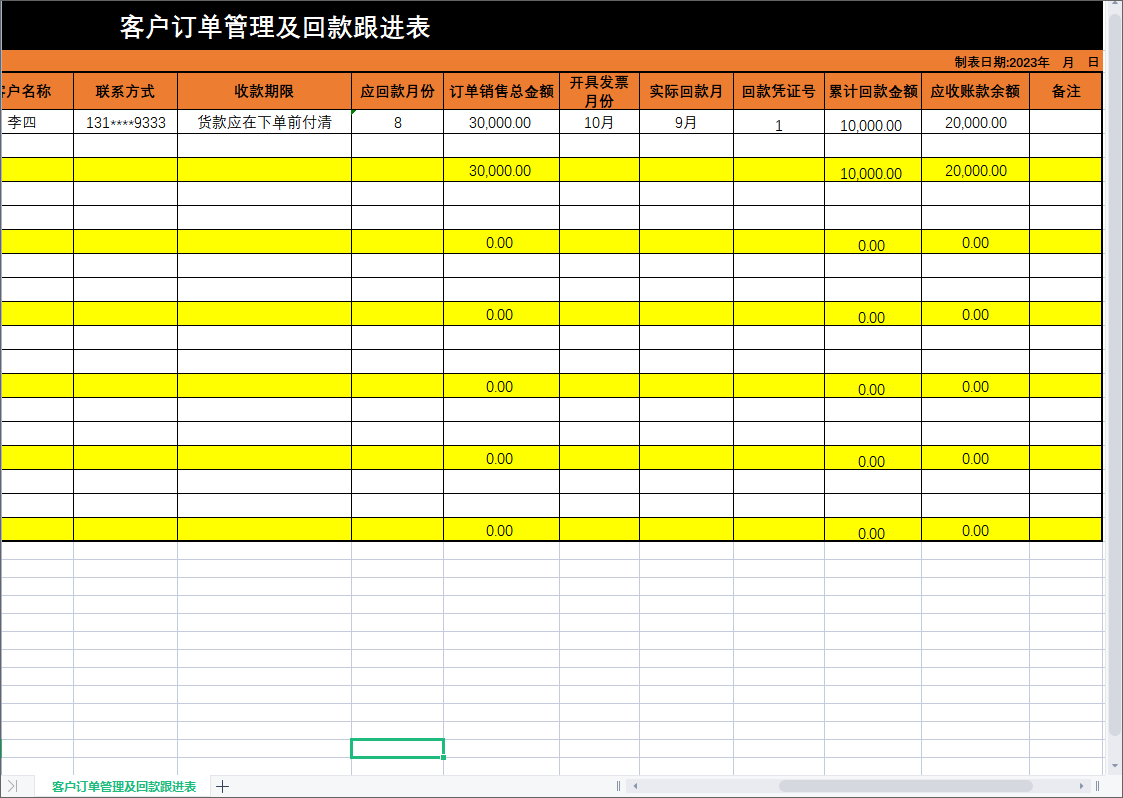This screenshot has width=1123, height=798.
Task: Select the actual payment month cell 9月
Action: (x=686, y=122)
